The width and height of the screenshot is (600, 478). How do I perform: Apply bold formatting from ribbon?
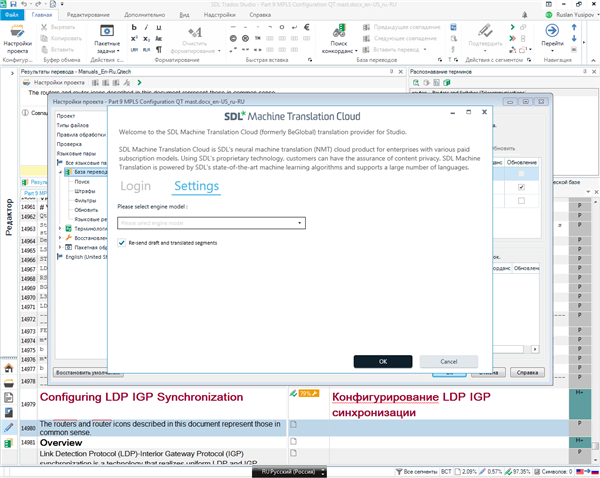click(134, 27)
